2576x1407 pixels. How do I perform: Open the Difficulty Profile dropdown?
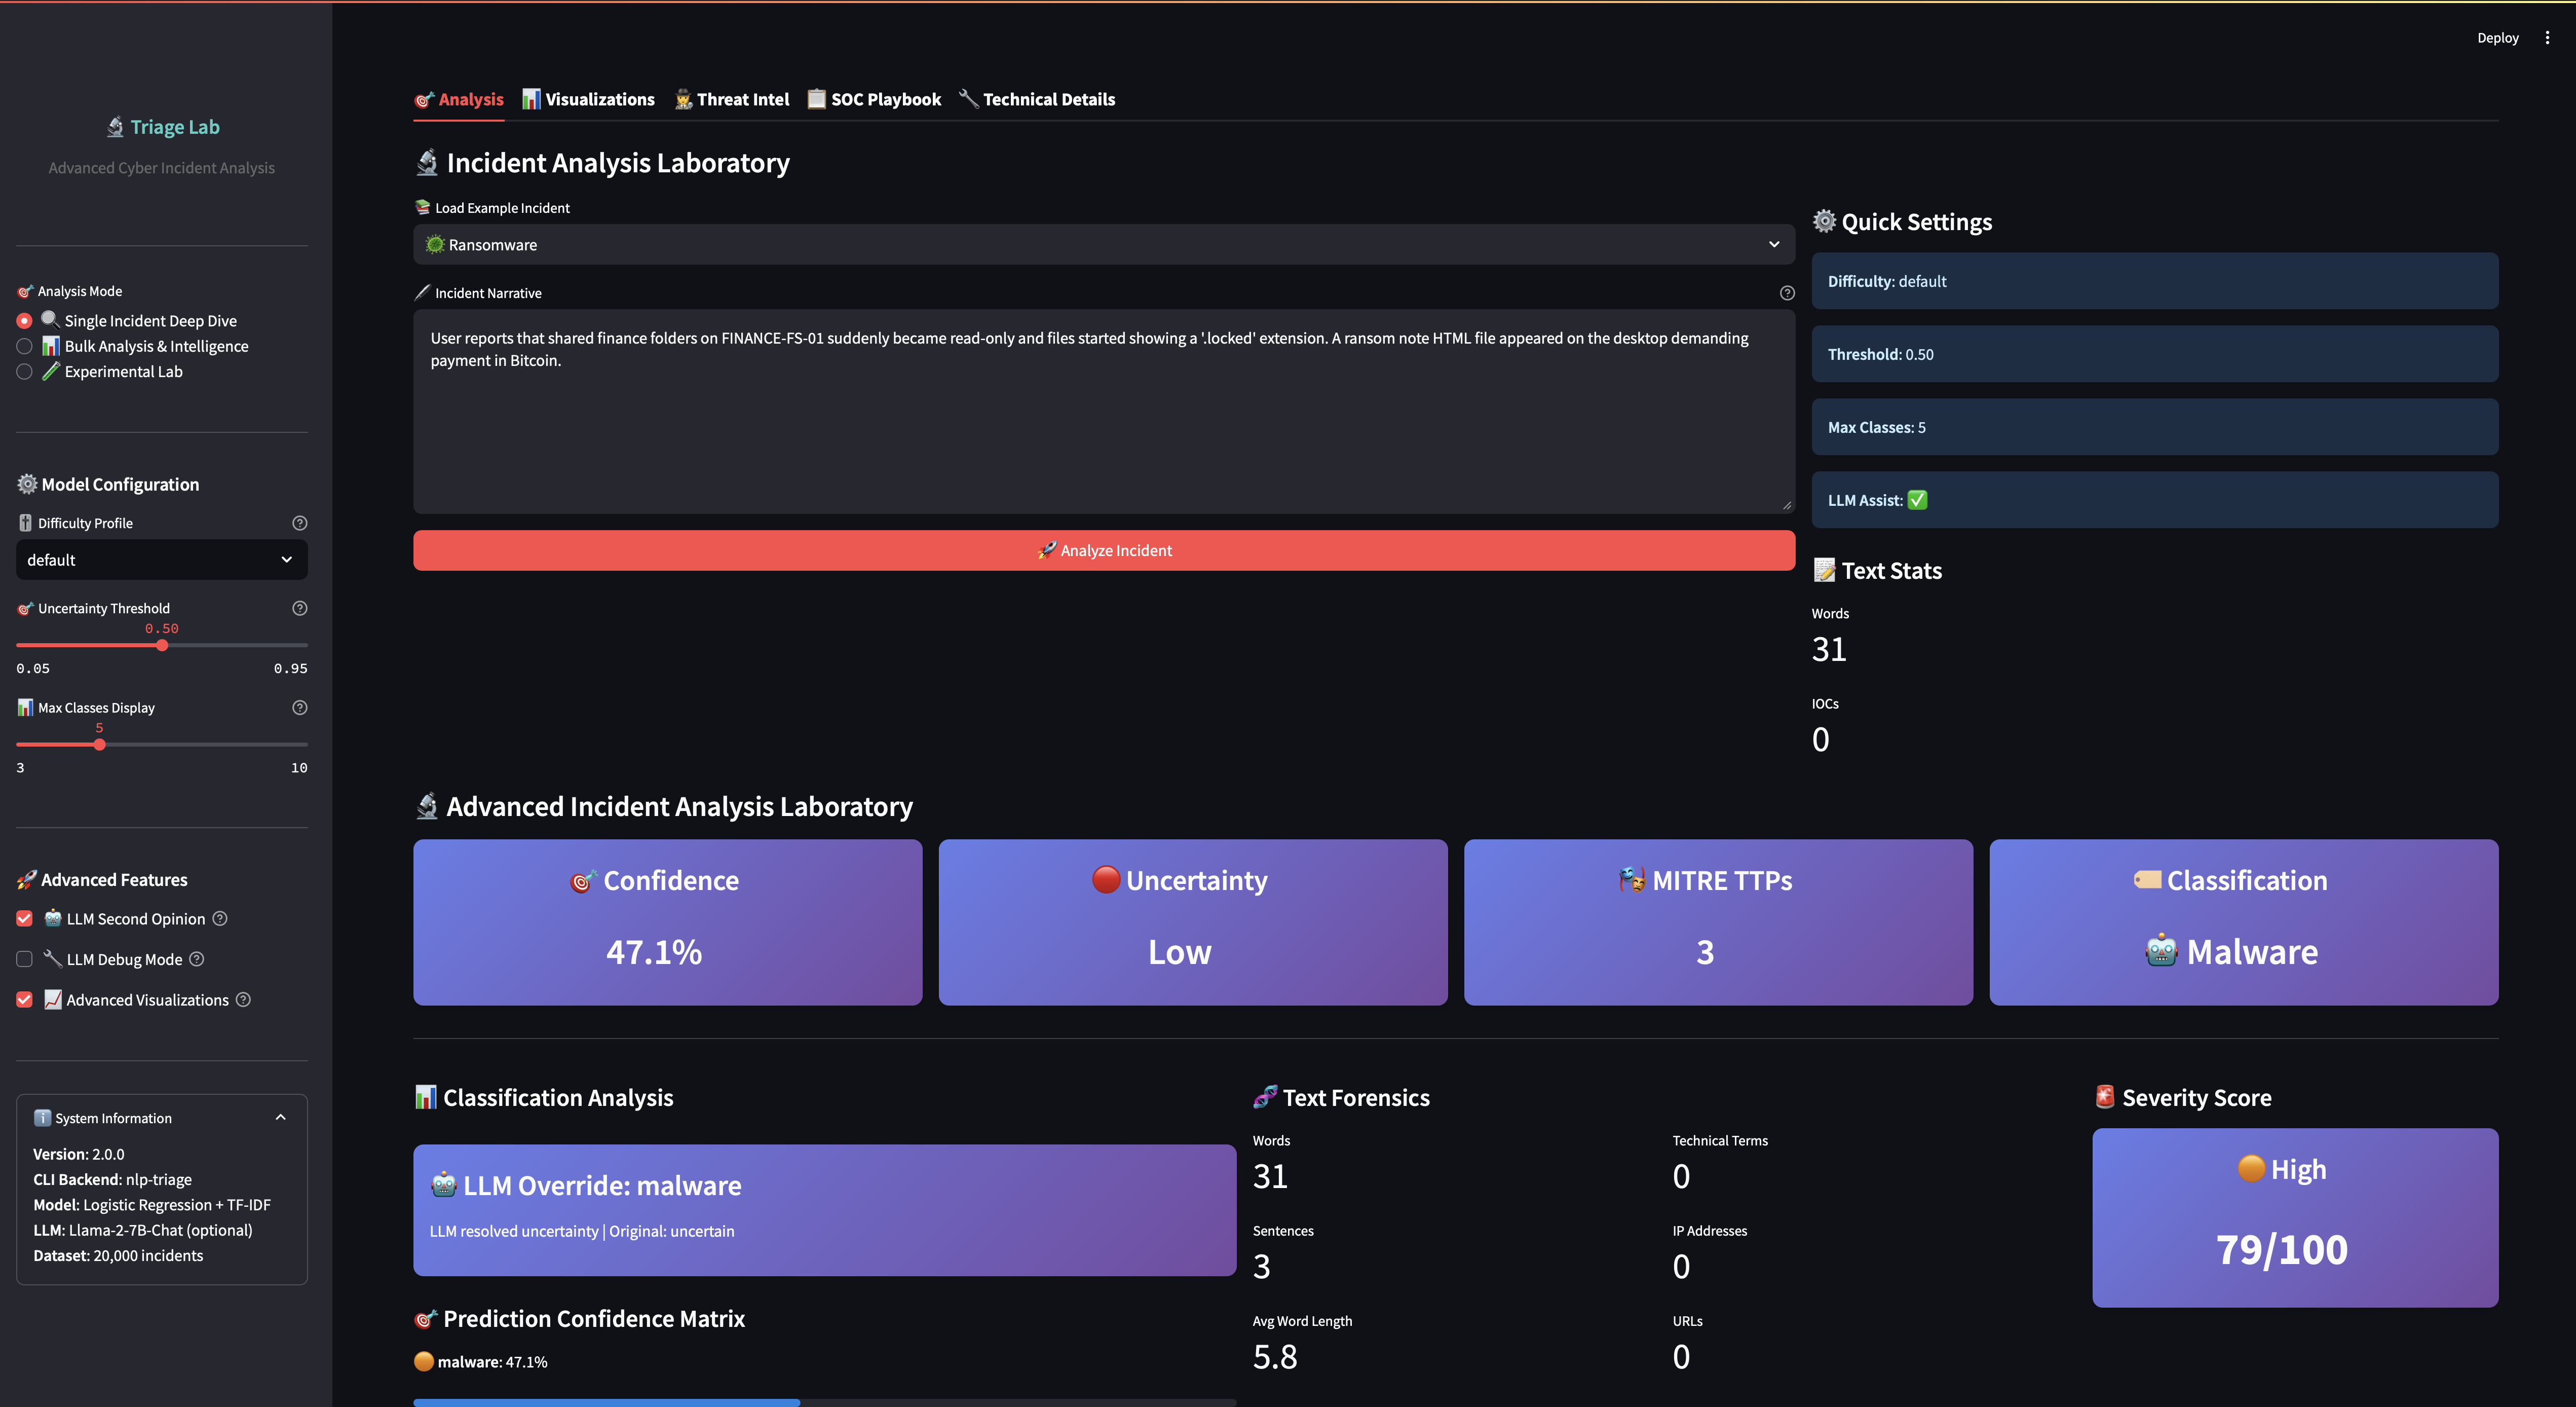pyautogui.click(x=161, y=559)
